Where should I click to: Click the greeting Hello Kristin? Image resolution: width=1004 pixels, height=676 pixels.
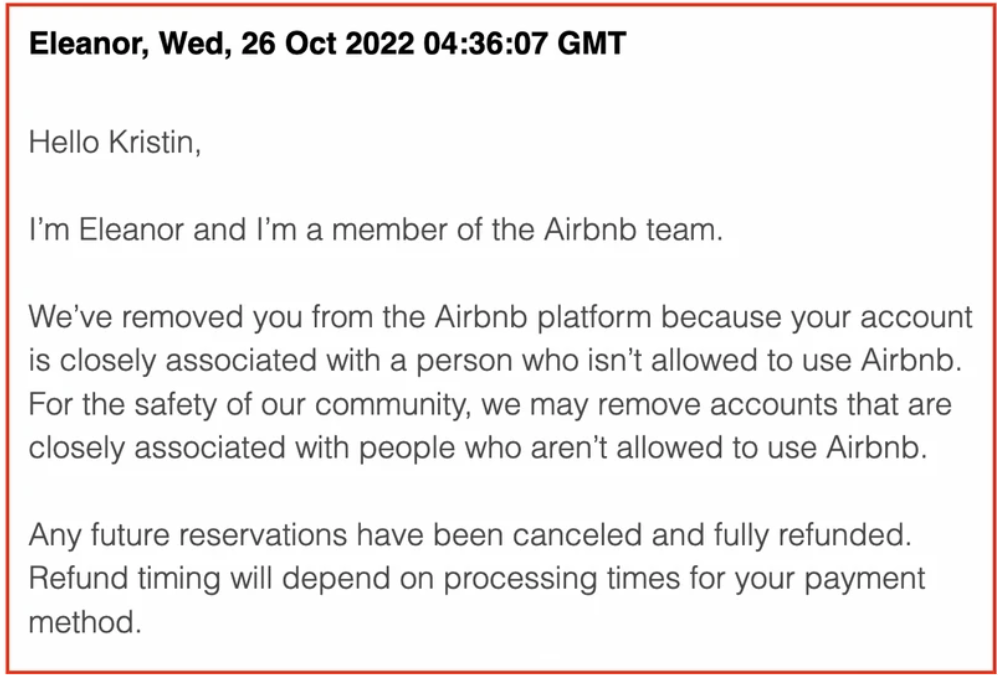point(115,141)
